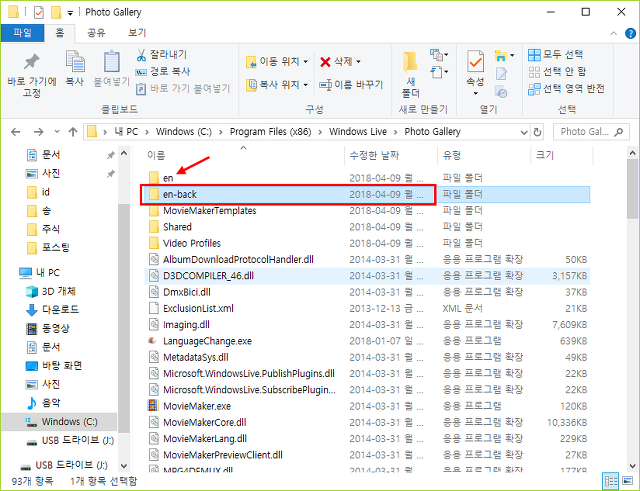Click the Help question mark icon
640x491 pixels.
click(630, 33)
